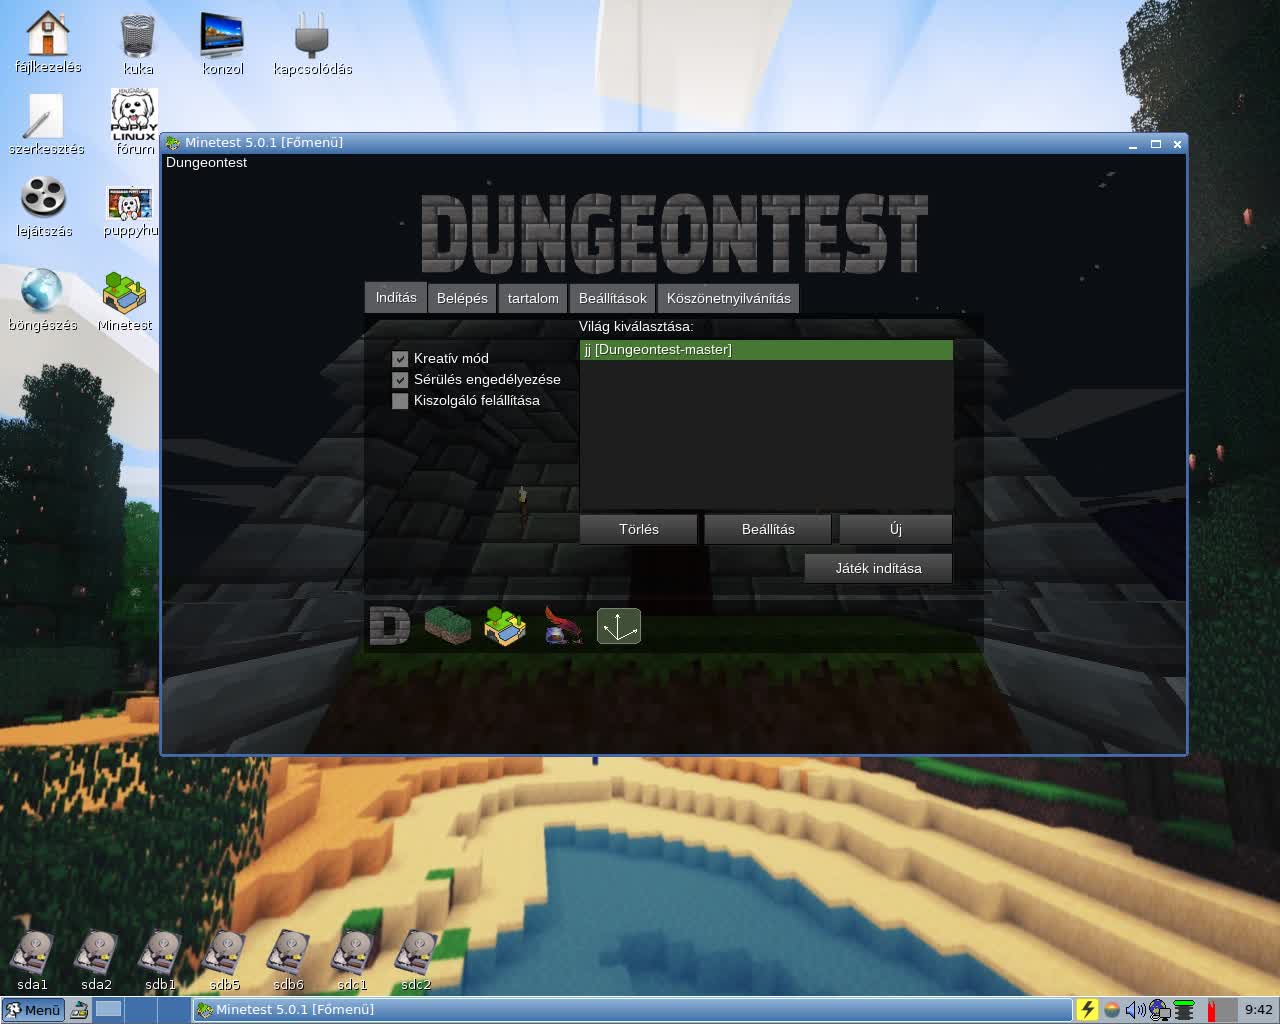The image size is (1280, 1024).
Task: Switch to the tartalom tab
Action: coord(533,298)
